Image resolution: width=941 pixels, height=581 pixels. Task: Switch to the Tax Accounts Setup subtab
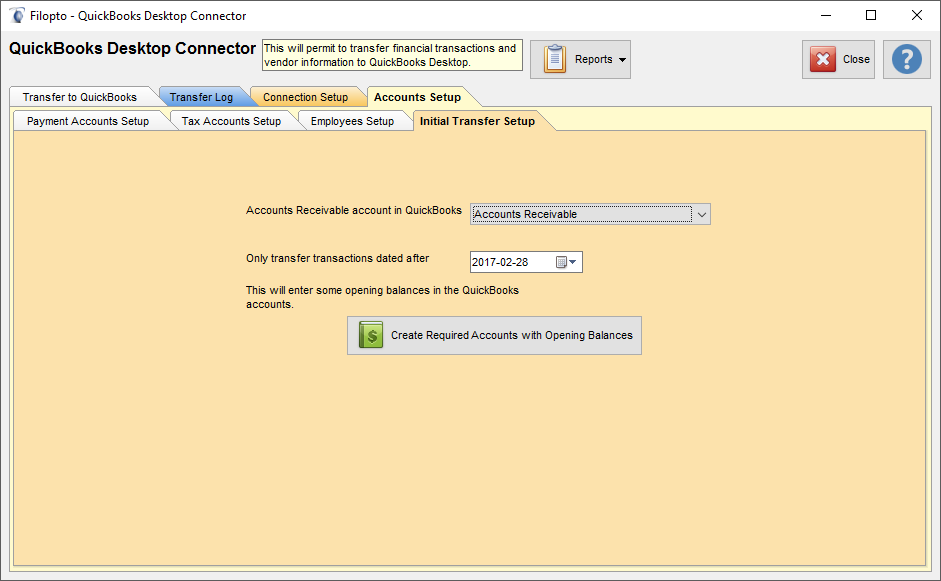[231, 121]
